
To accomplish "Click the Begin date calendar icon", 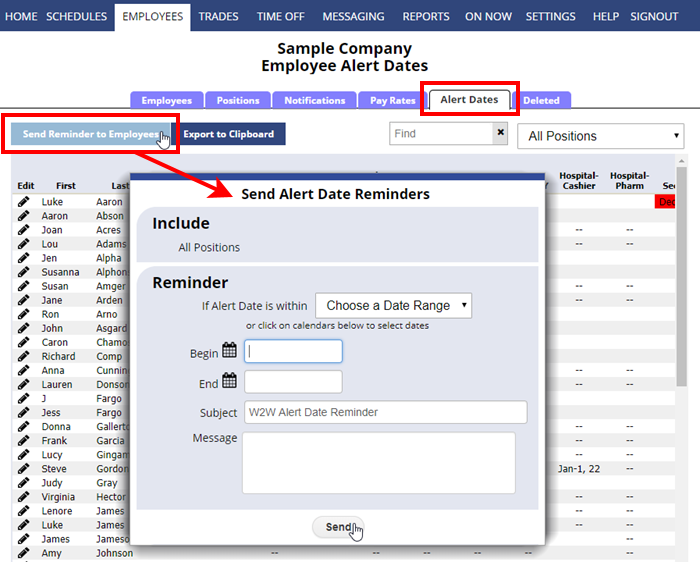I will (229, 351).
